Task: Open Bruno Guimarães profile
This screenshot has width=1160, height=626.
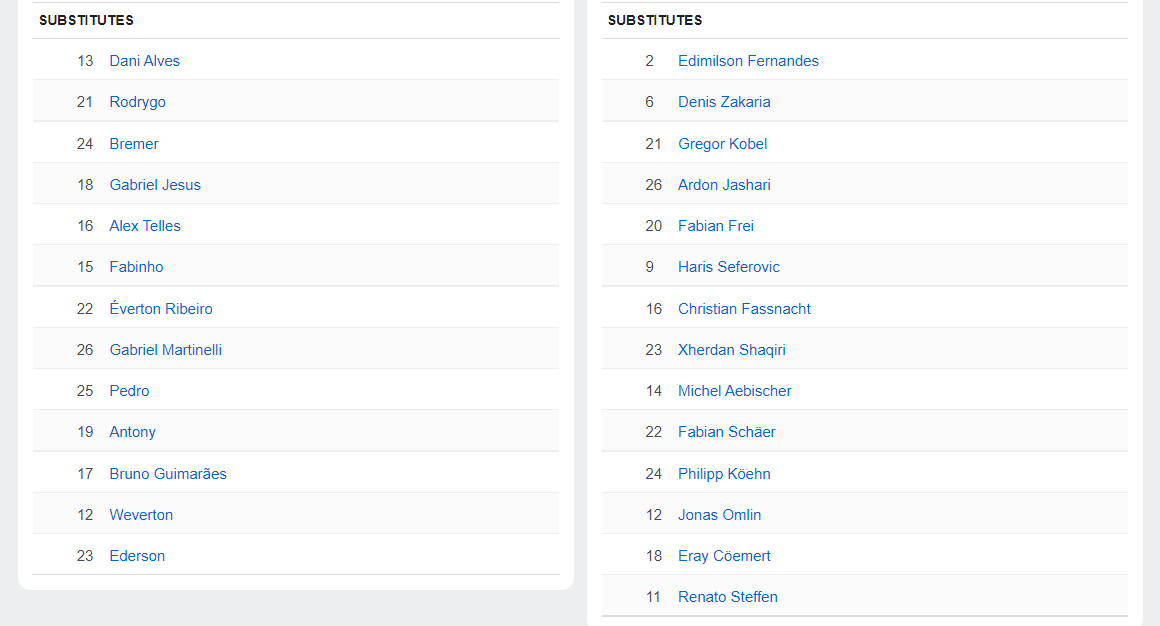Action: point(167,474)
